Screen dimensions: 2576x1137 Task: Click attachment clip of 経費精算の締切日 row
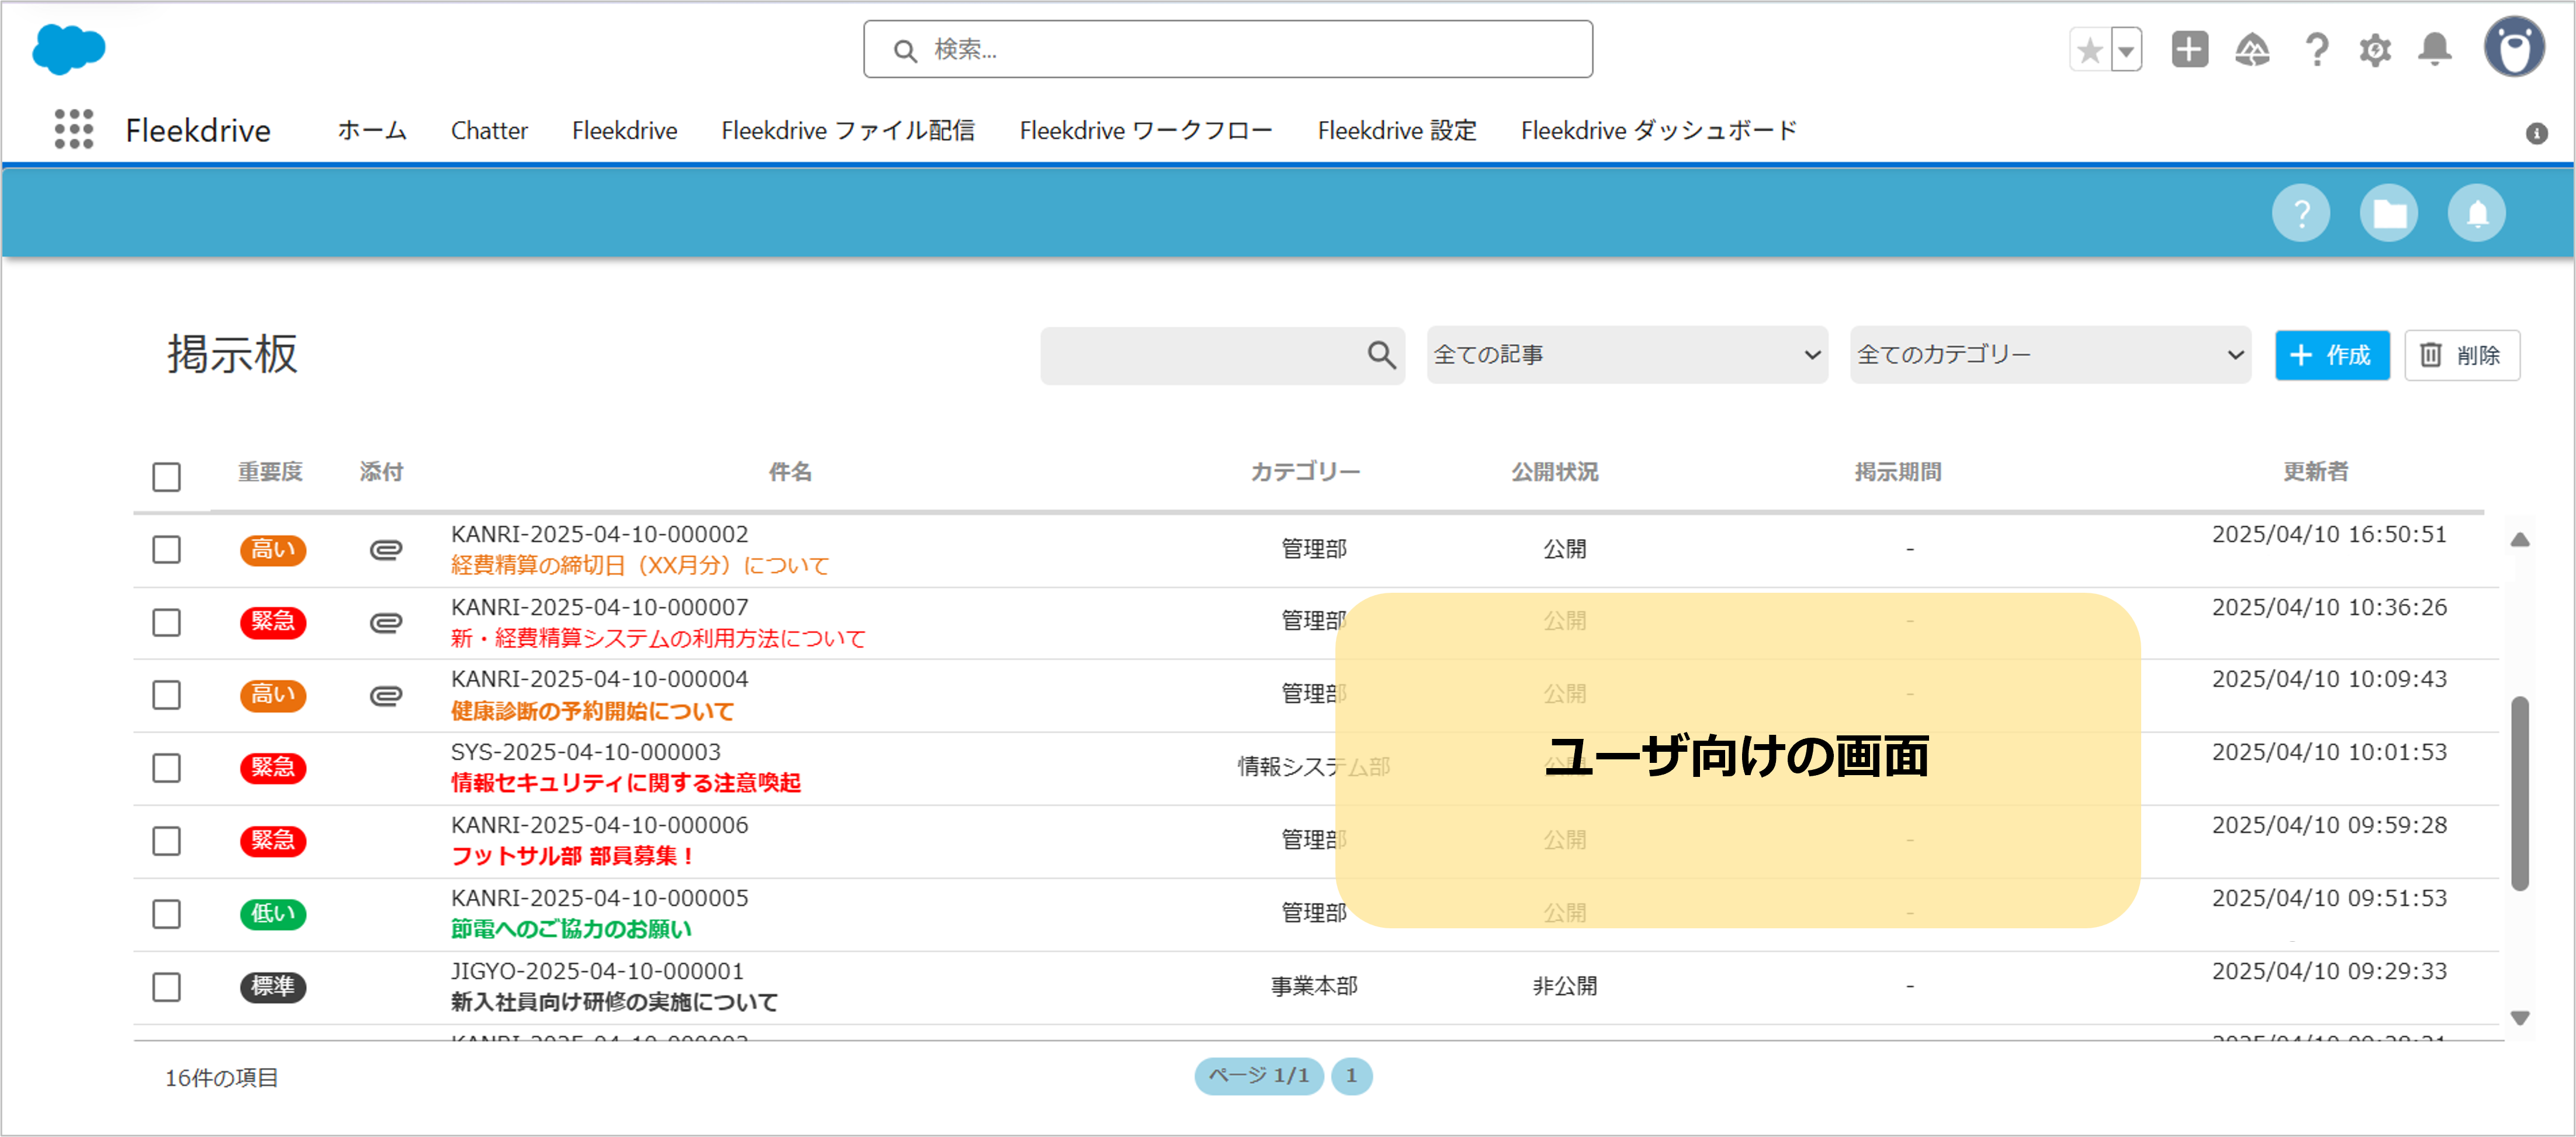[386, 549]
